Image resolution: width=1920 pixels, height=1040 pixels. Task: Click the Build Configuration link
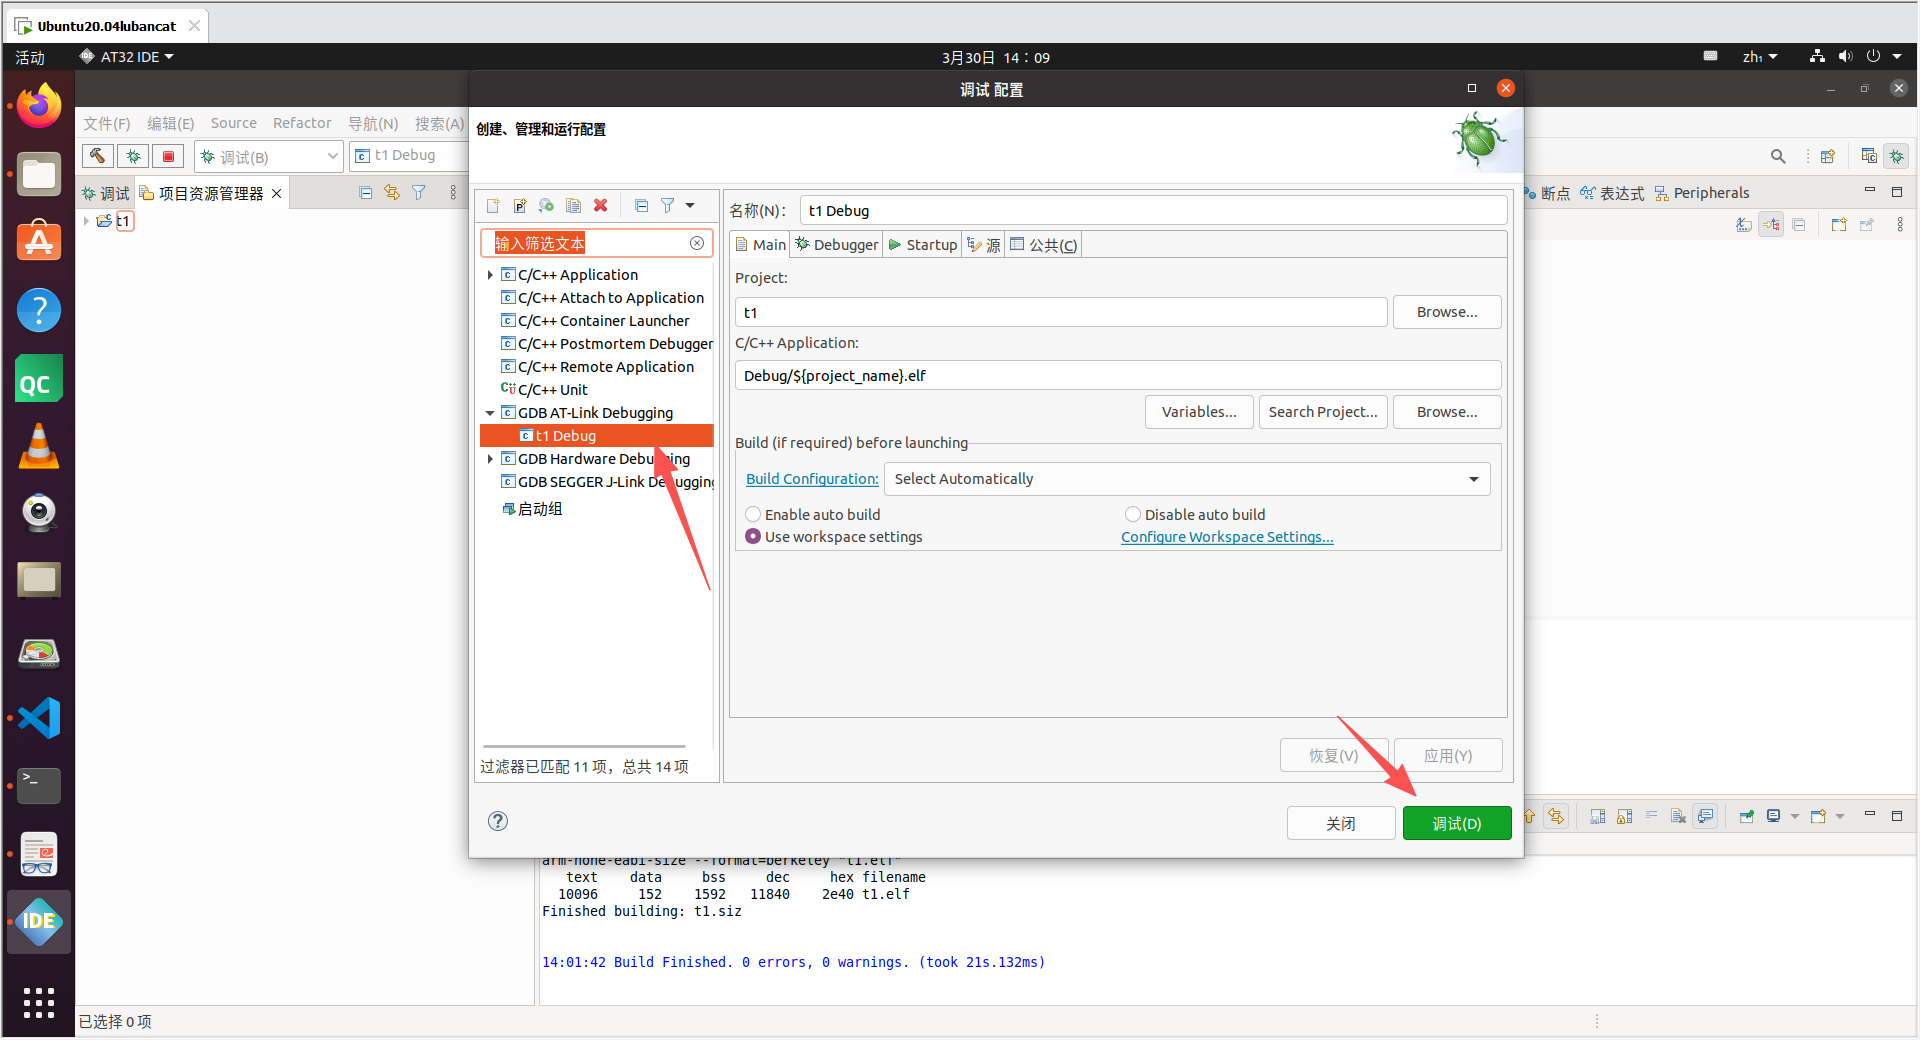812,479
